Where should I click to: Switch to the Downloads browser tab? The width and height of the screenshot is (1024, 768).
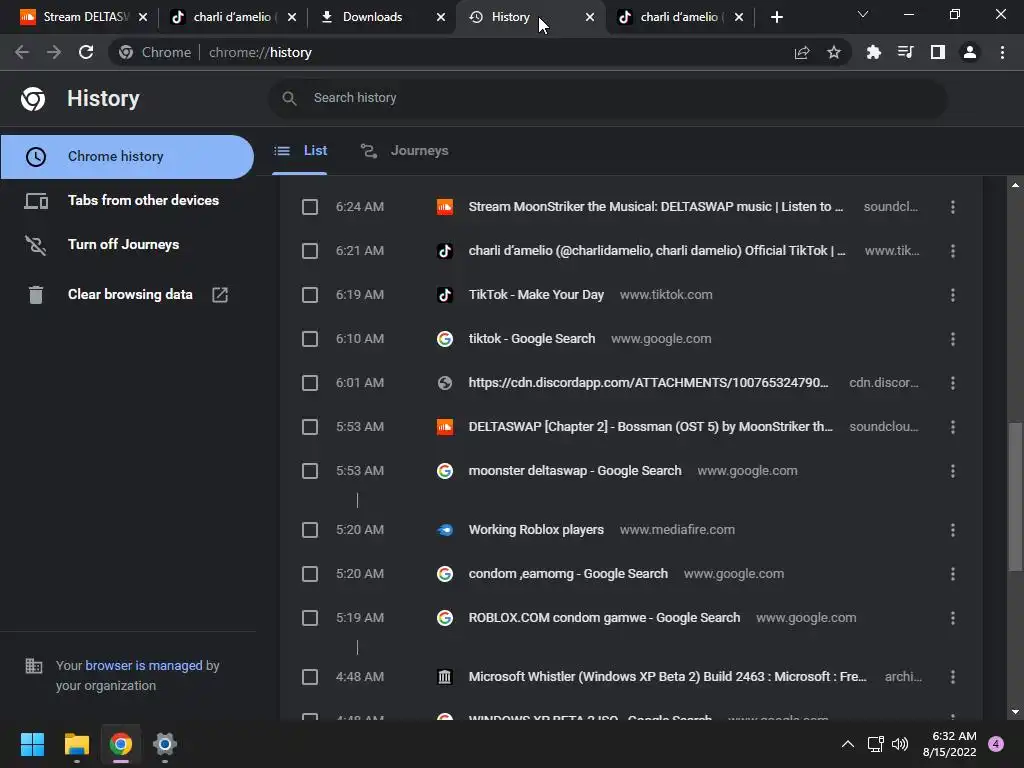(383, 18)
